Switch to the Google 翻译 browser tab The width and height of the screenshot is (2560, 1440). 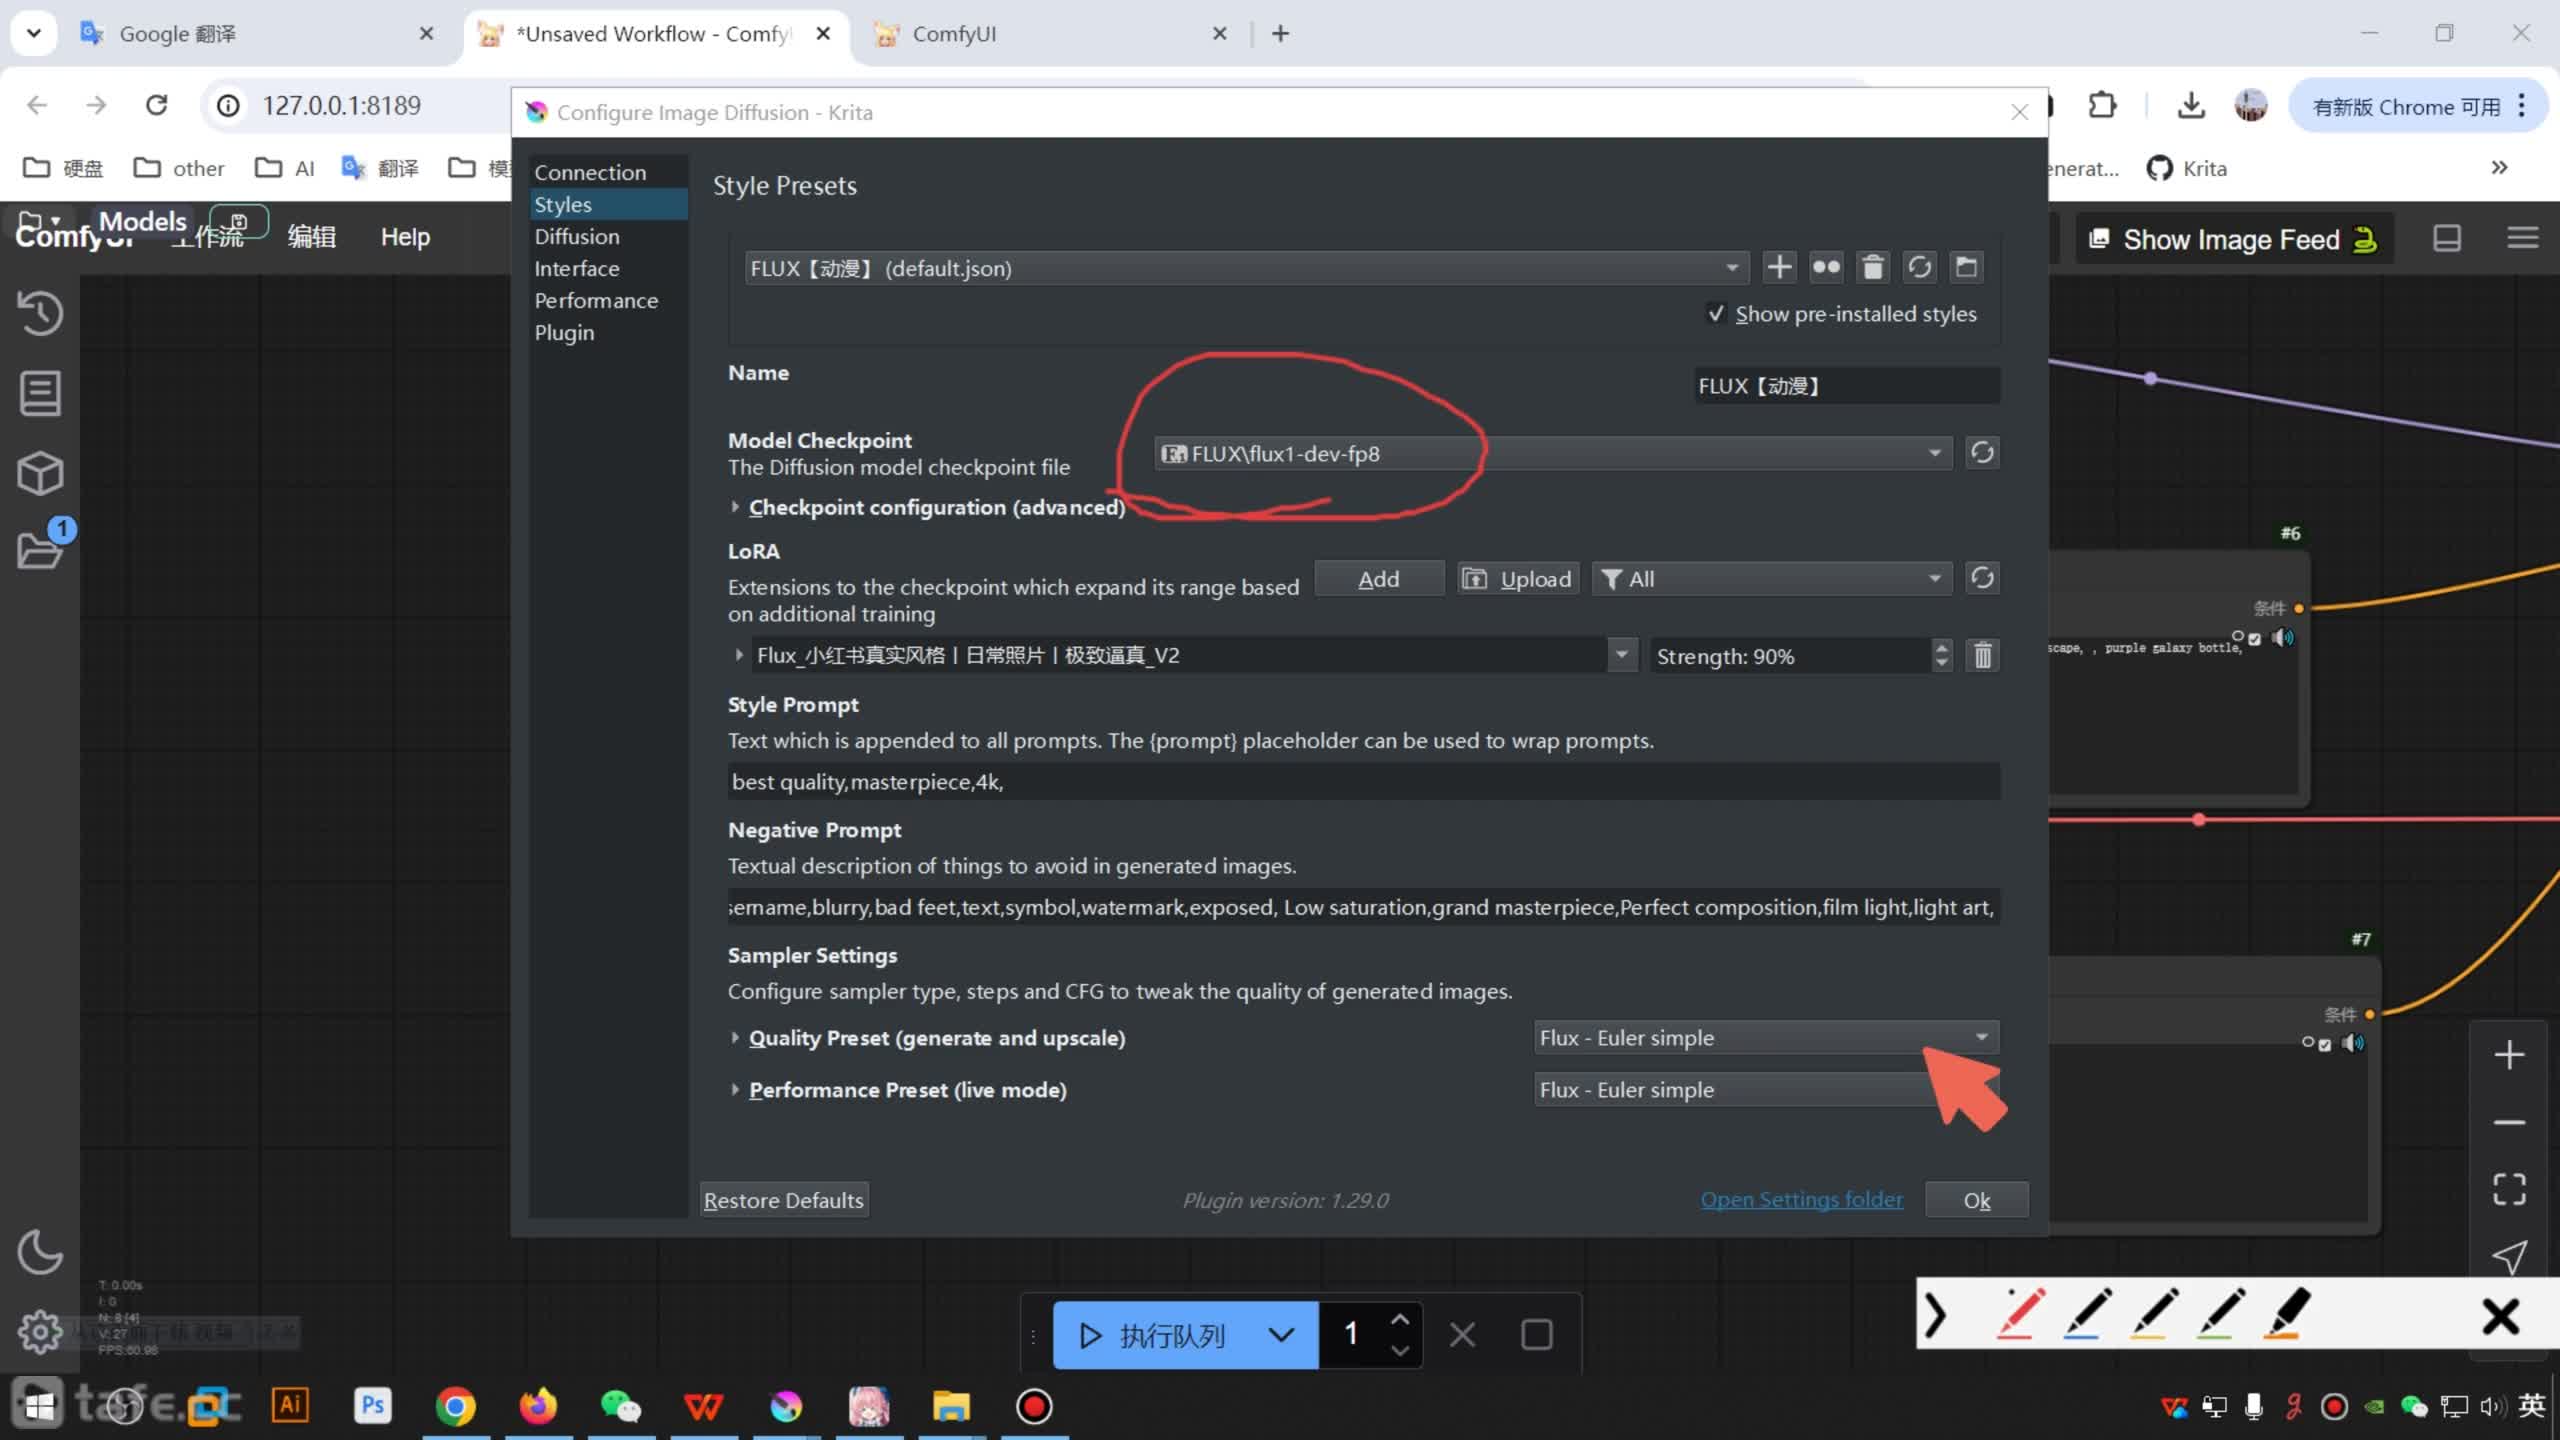click(x=257, y=34)
